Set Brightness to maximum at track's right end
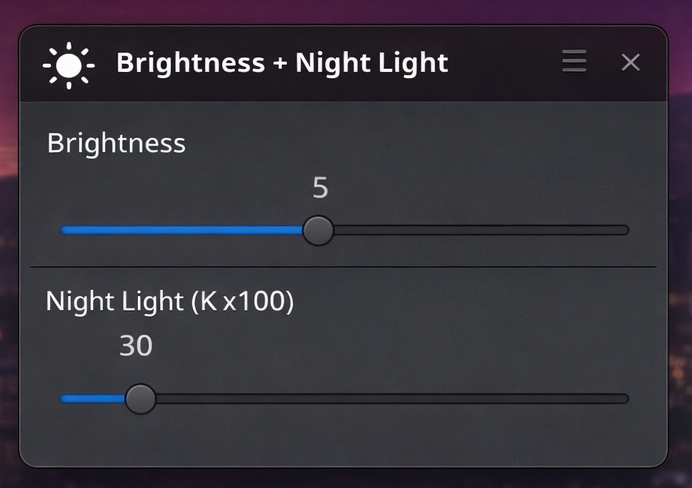 coord(626,230)
